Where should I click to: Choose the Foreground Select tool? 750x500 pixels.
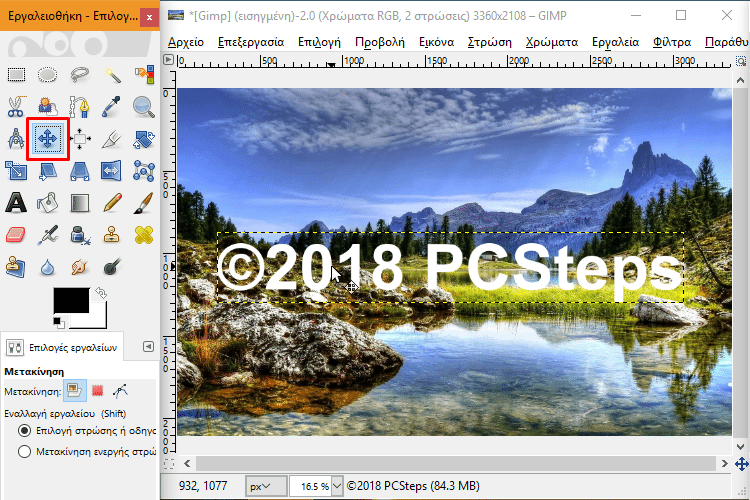47,106
